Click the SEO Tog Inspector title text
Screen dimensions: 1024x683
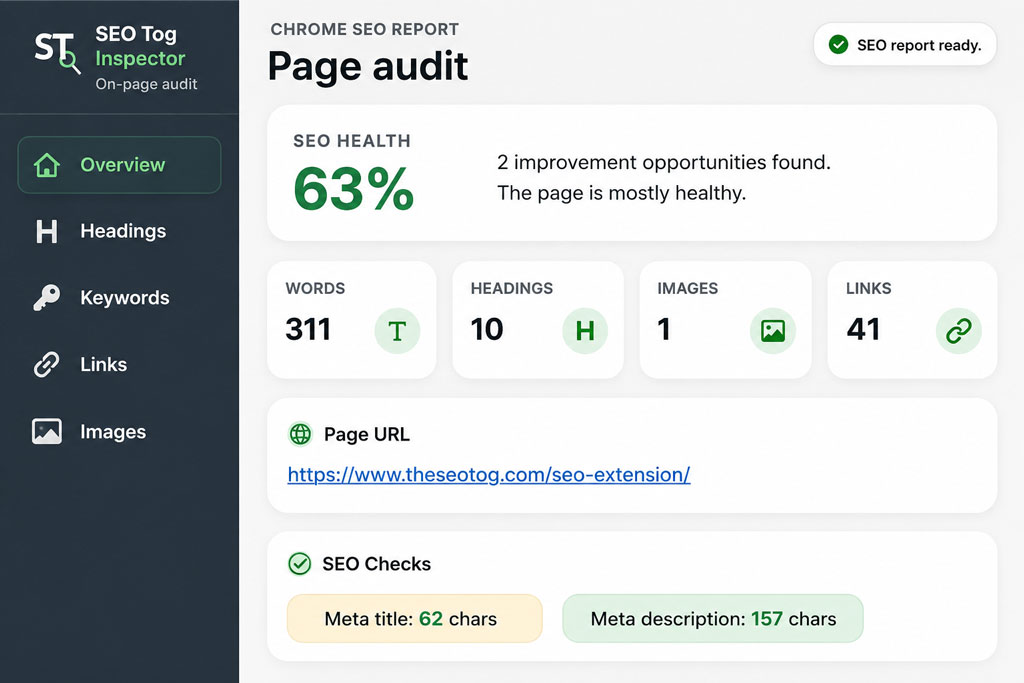(140, 46)
